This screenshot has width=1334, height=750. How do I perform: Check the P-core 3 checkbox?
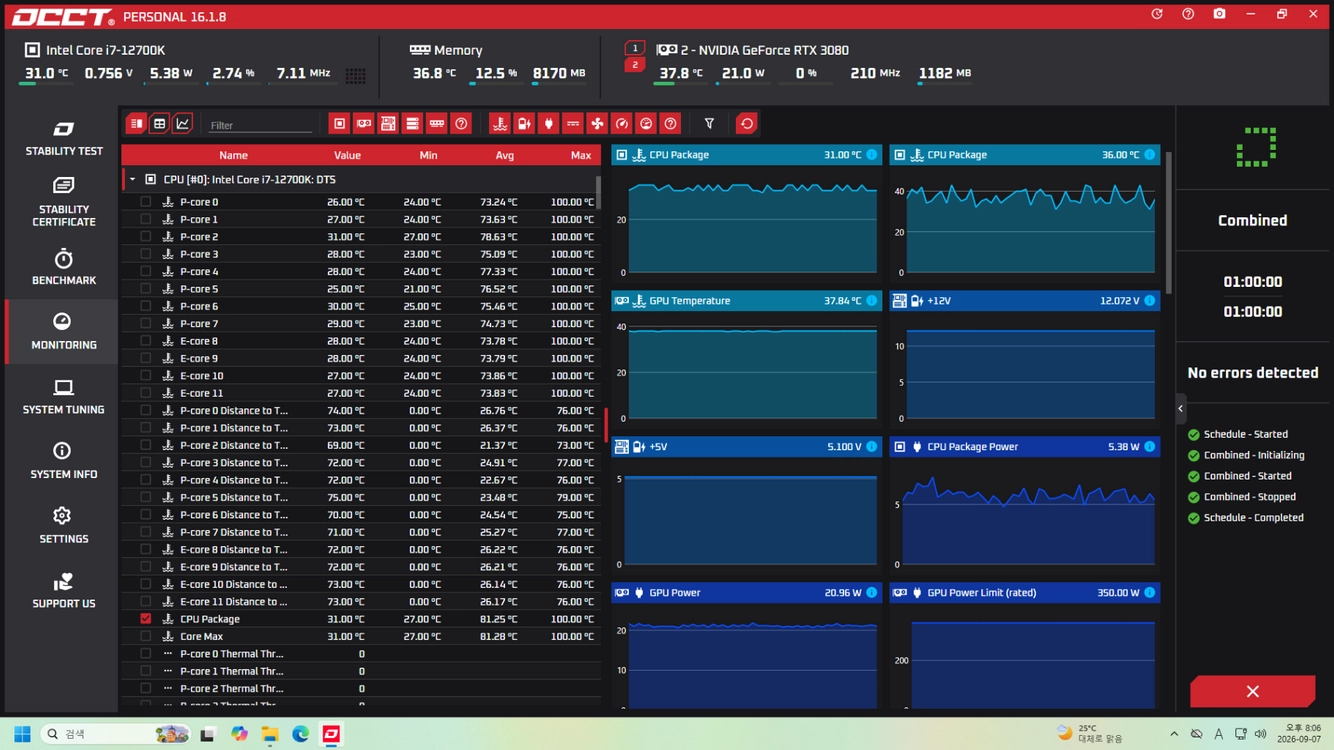[x=146, y=254]
